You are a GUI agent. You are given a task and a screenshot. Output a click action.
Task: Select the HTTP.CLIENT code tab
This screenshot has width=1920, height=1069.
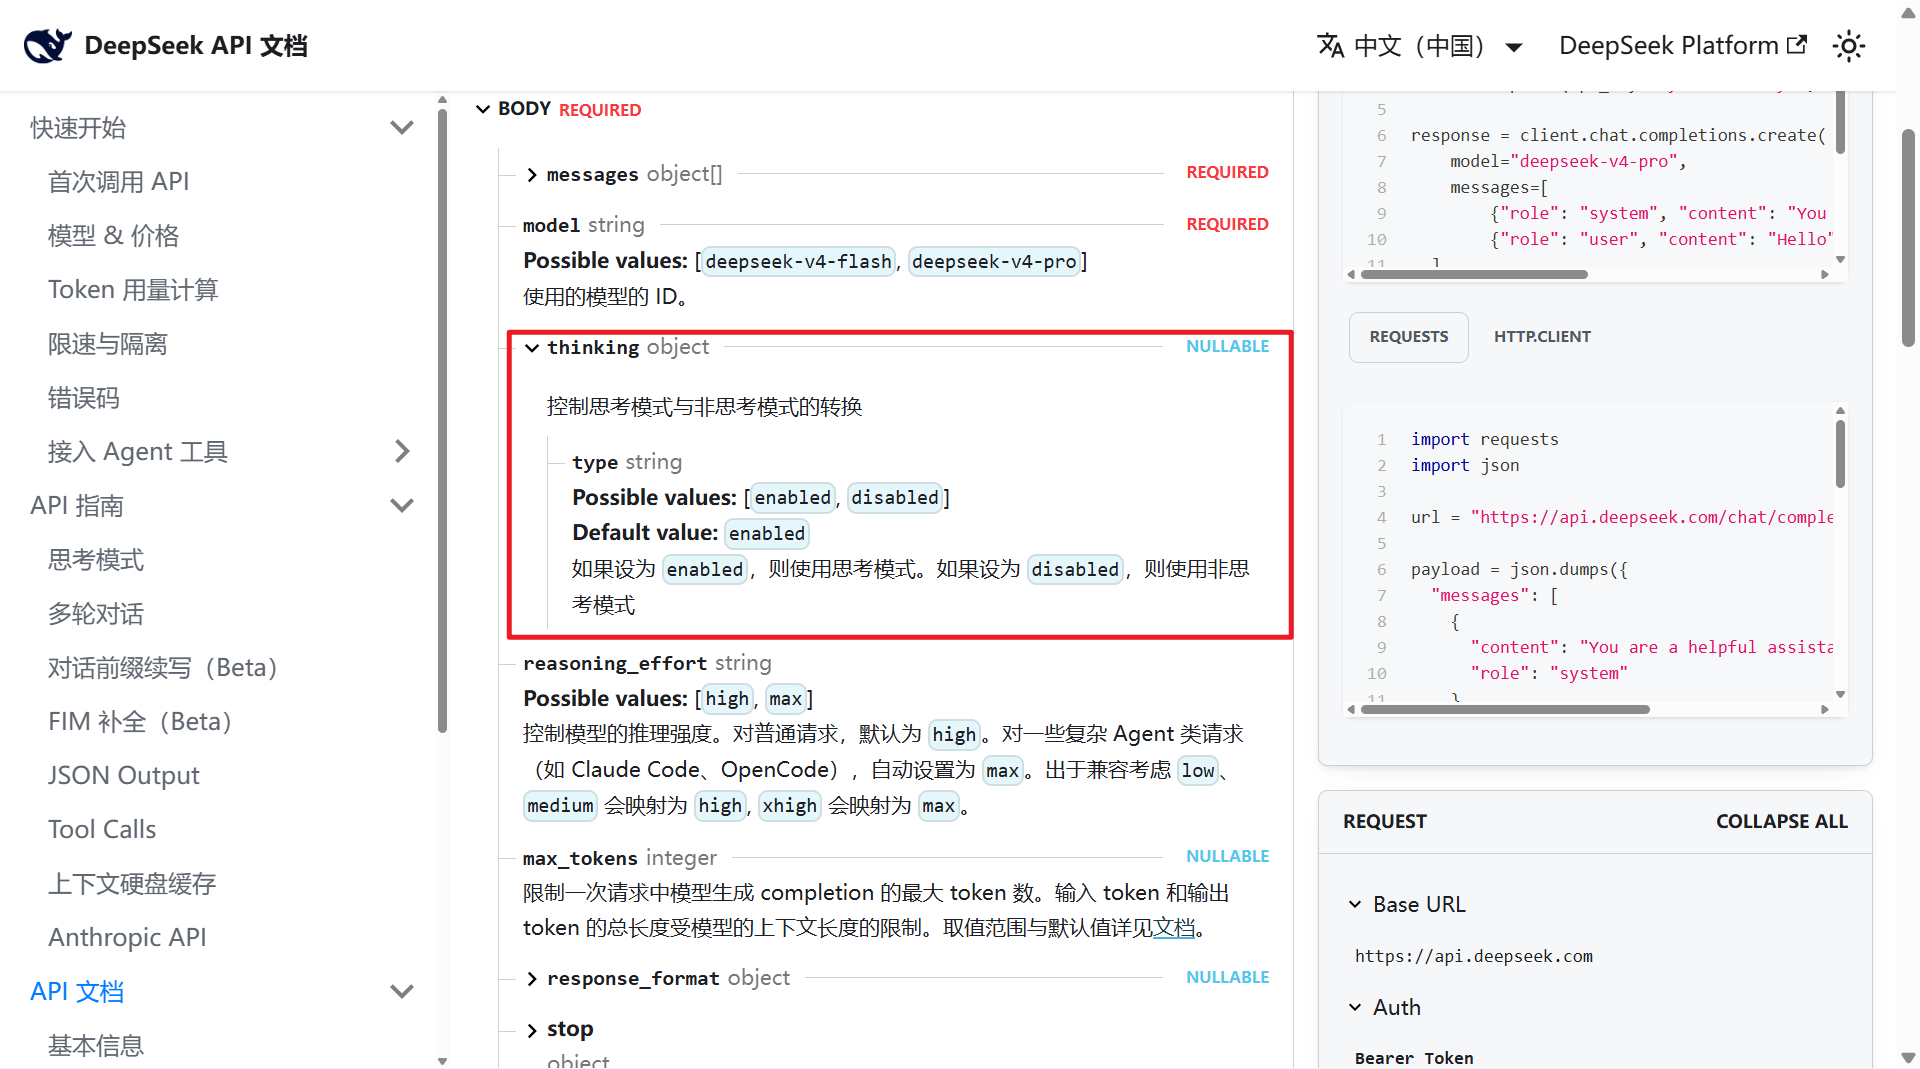1542,337
